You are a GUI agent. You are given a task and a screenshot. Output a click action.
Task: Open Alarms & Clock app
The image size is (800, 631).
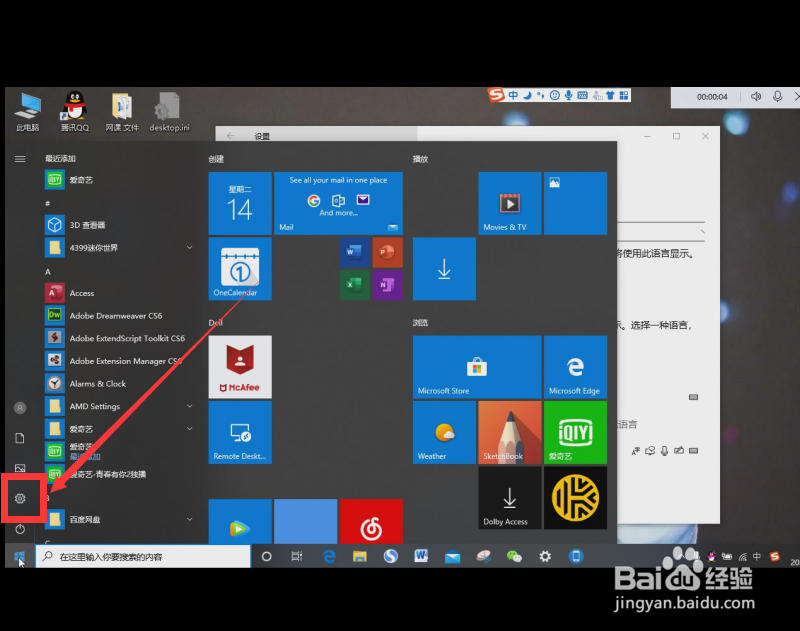click(118, 384)
